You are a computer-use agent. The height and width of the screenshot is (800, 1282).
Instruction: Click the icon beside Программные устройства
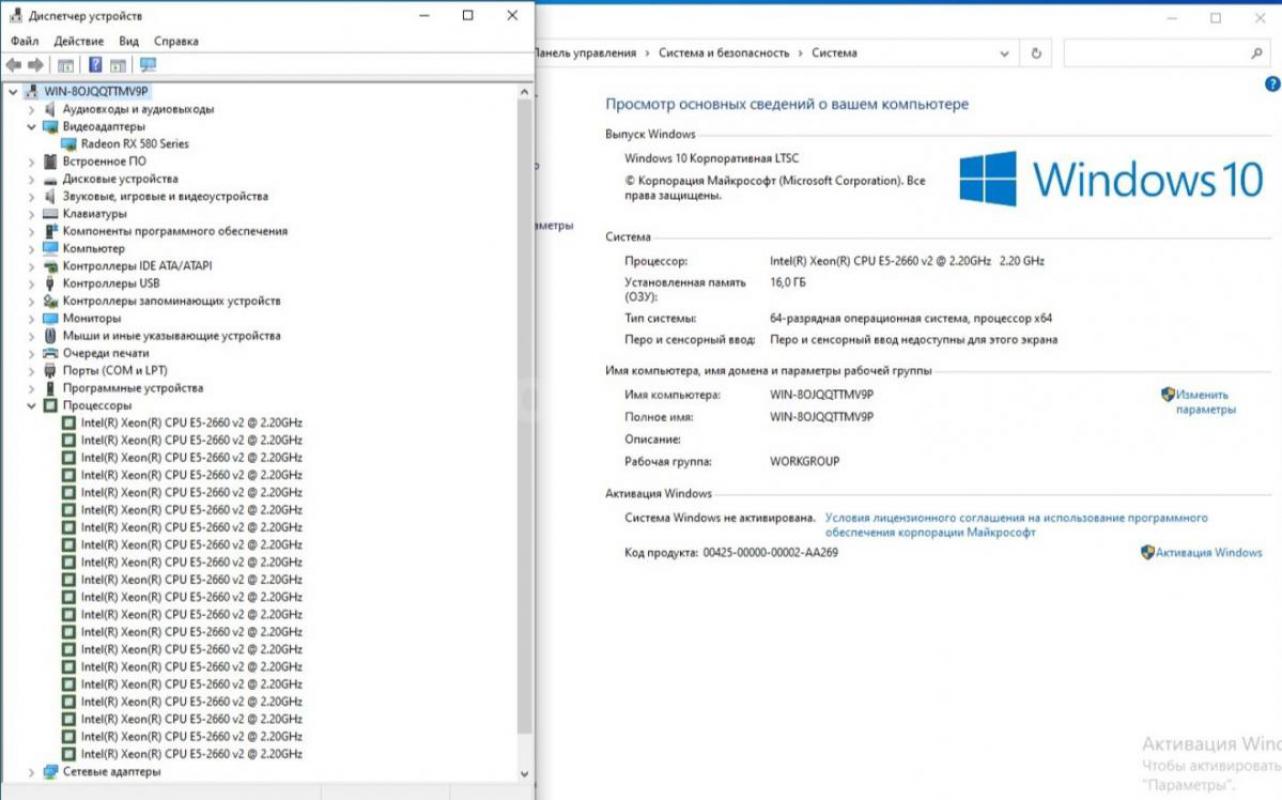pos(51,388)
